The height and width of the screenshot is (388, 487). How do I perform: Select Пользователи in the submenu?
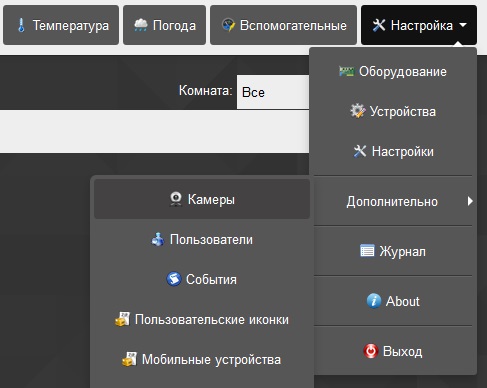(x=202, y=239)
